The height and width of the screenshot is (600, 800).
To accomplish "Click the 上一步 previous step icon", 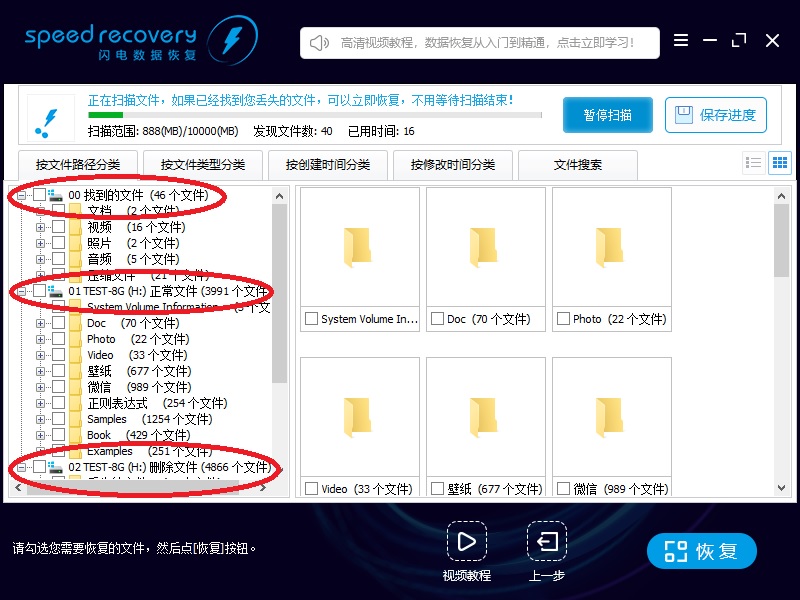I will click(x=546, y=543).
